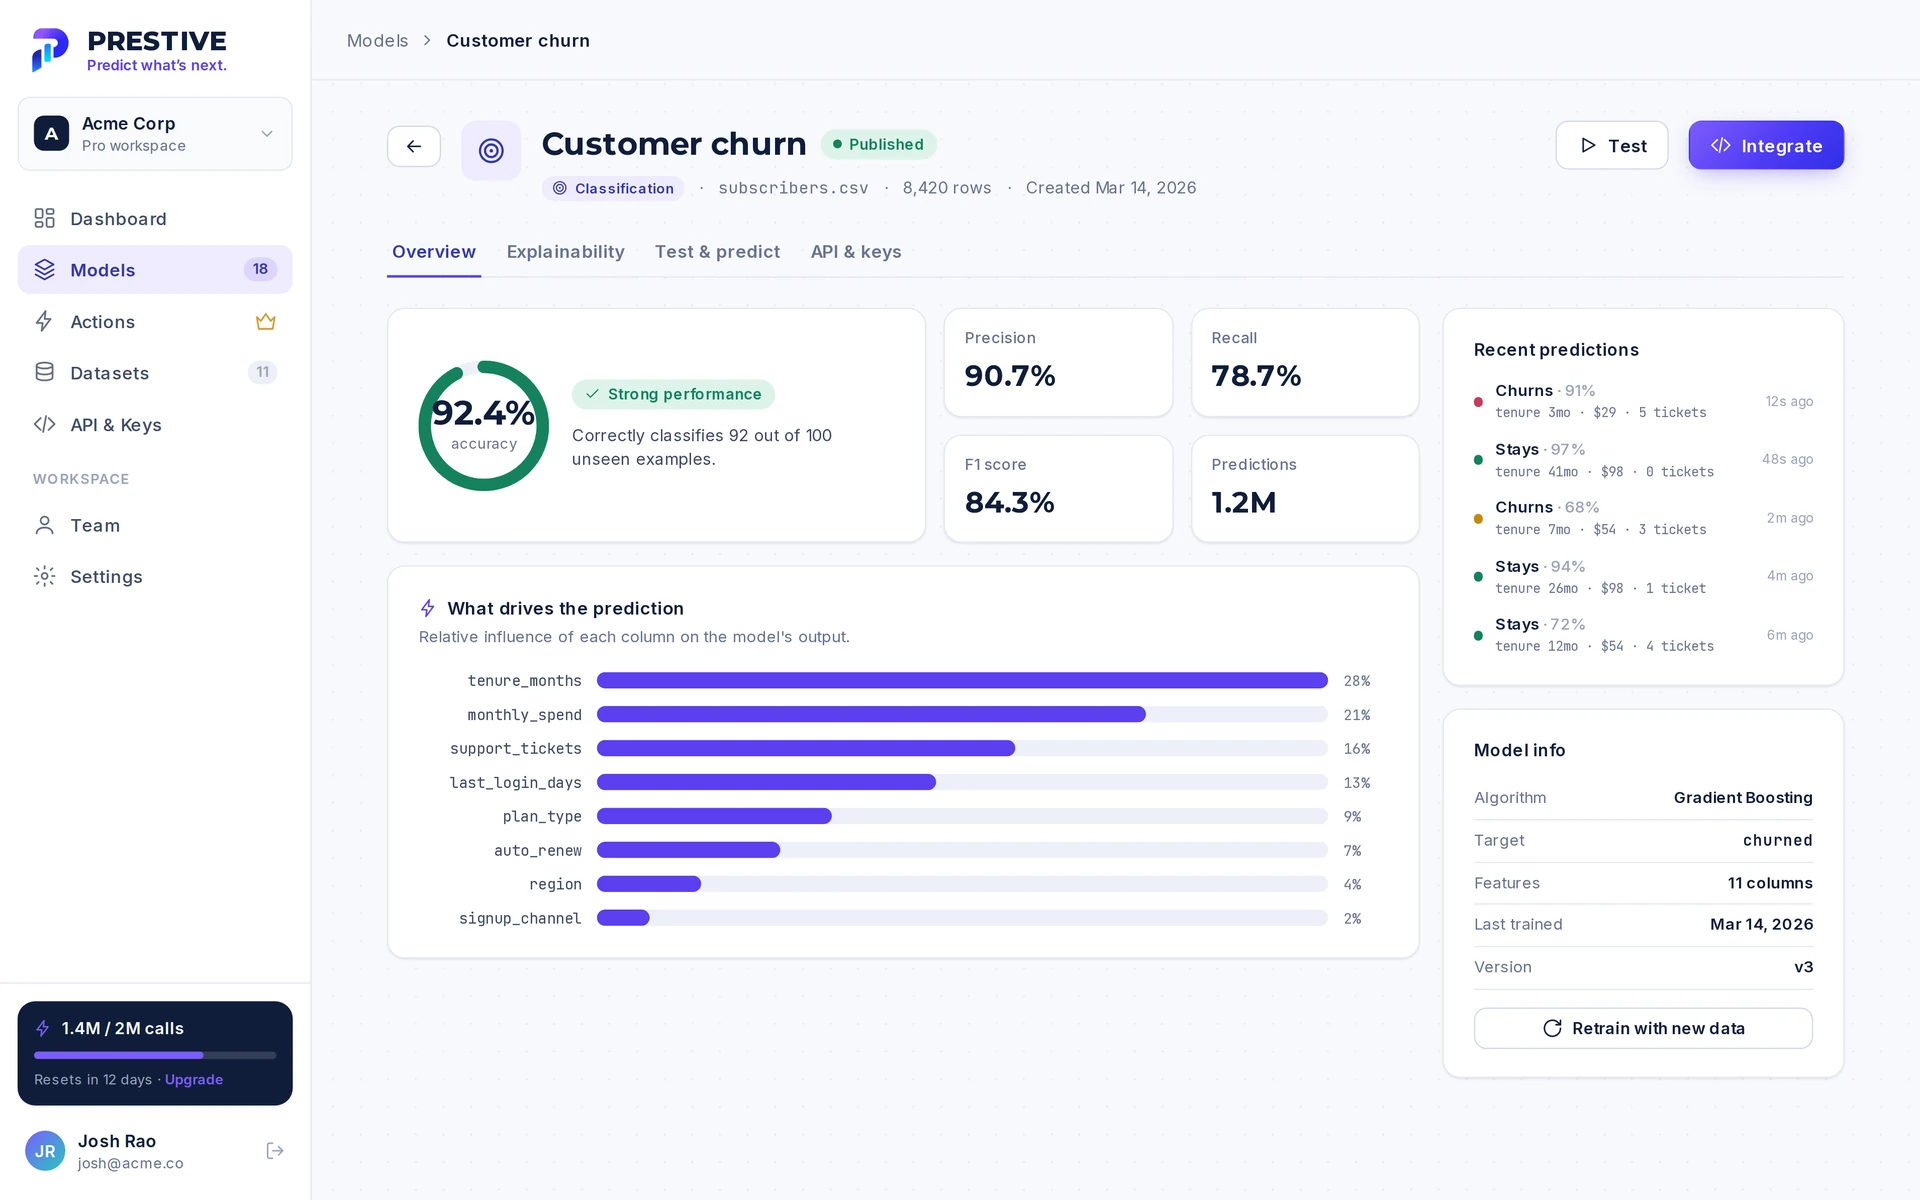Viewport: 1920px width, 1200px height.
Task: Click the play icon in Test button
Action: [x=1588, y=145]
